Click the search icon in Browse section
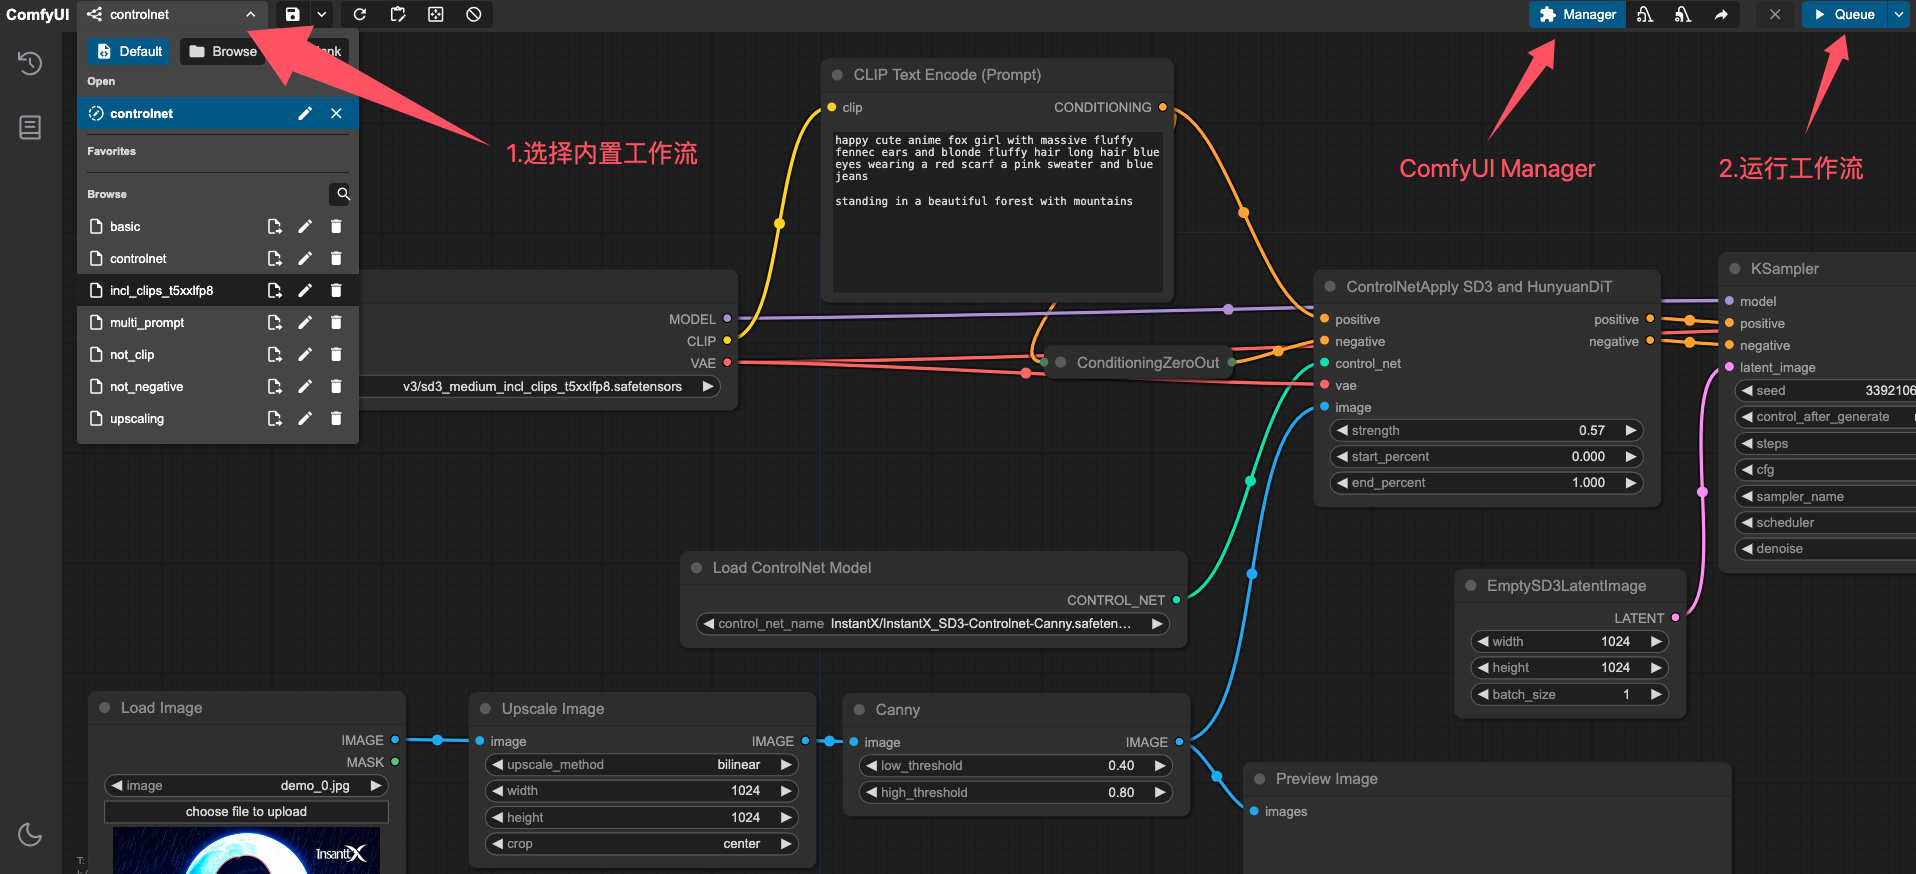The width and height of the screenshot is (1916, 874). (343, 194)
